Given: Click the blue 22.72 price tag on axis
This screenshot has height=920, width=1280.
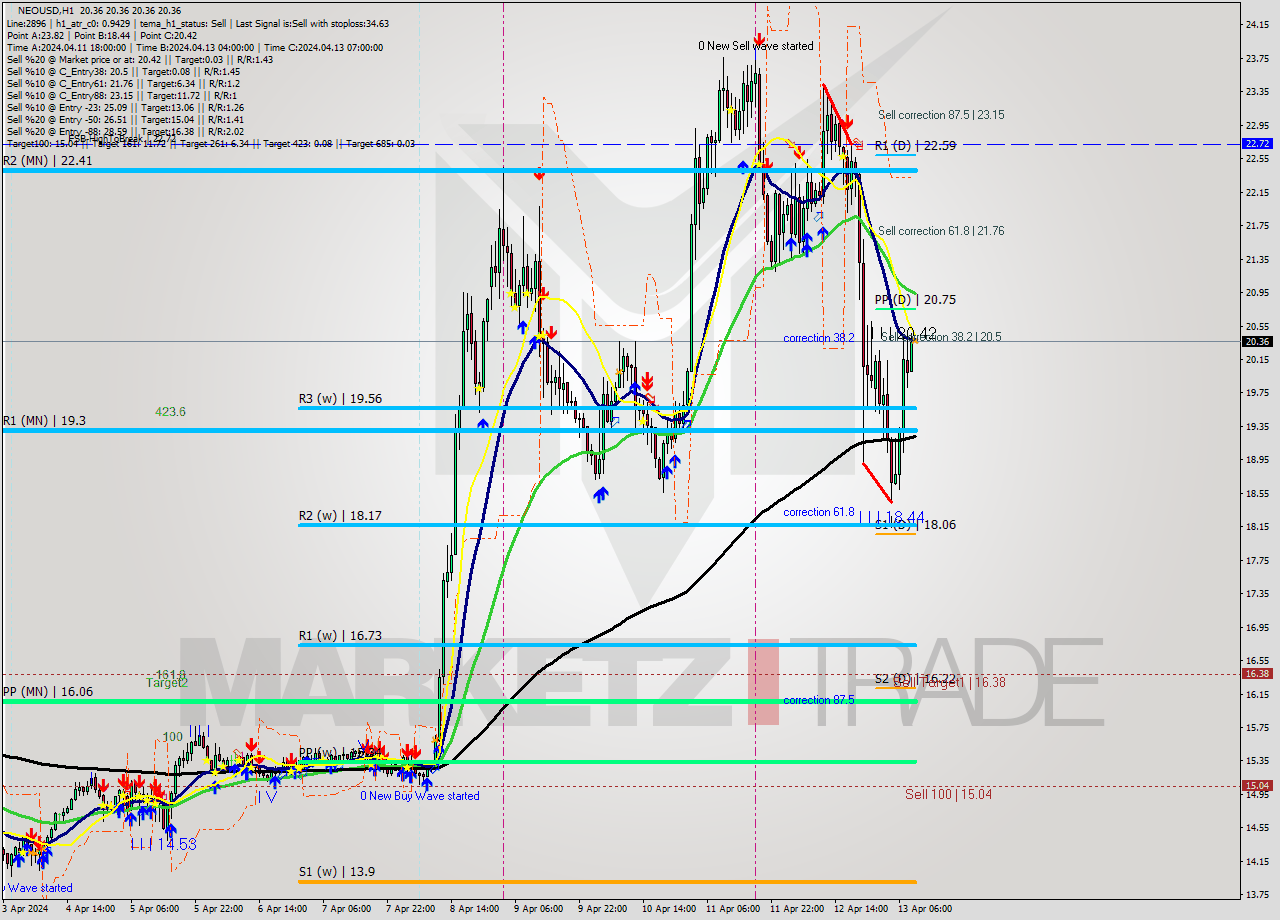Looking at the screenshot, I should pos(1257,143).
